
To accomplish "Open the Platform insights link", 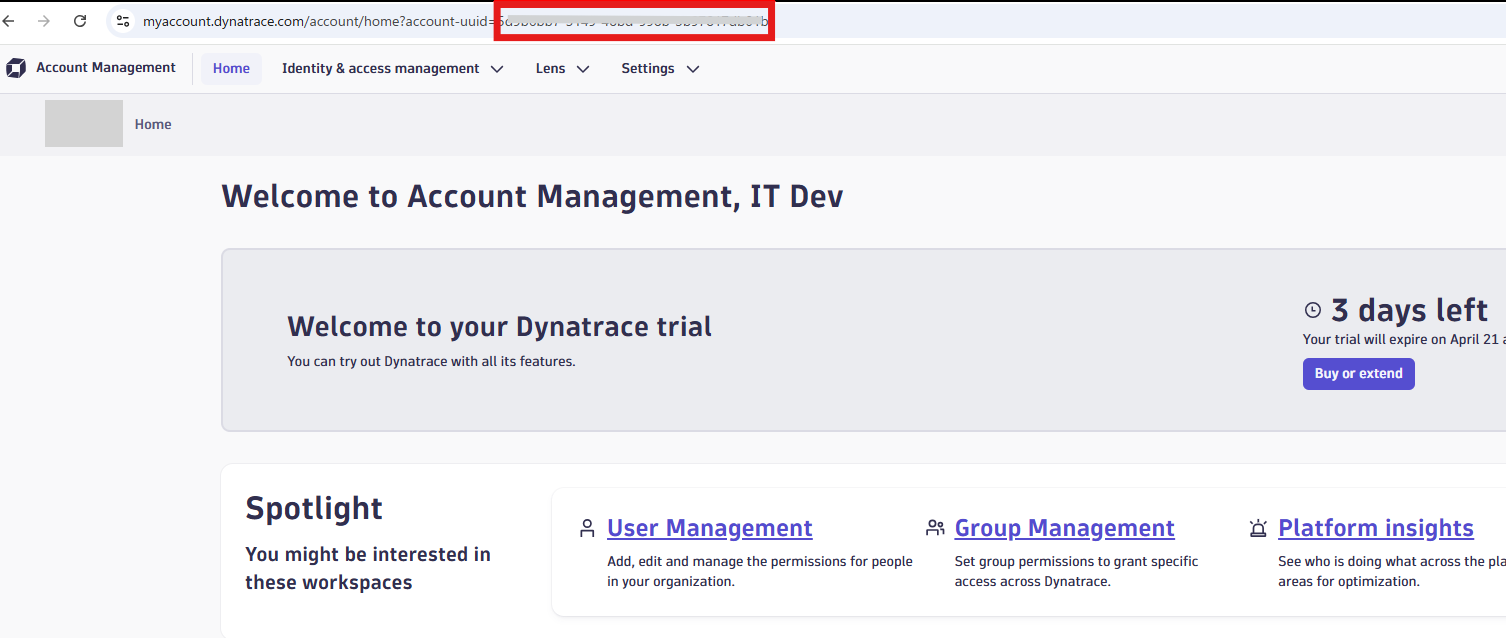I will coord(1376,528).
